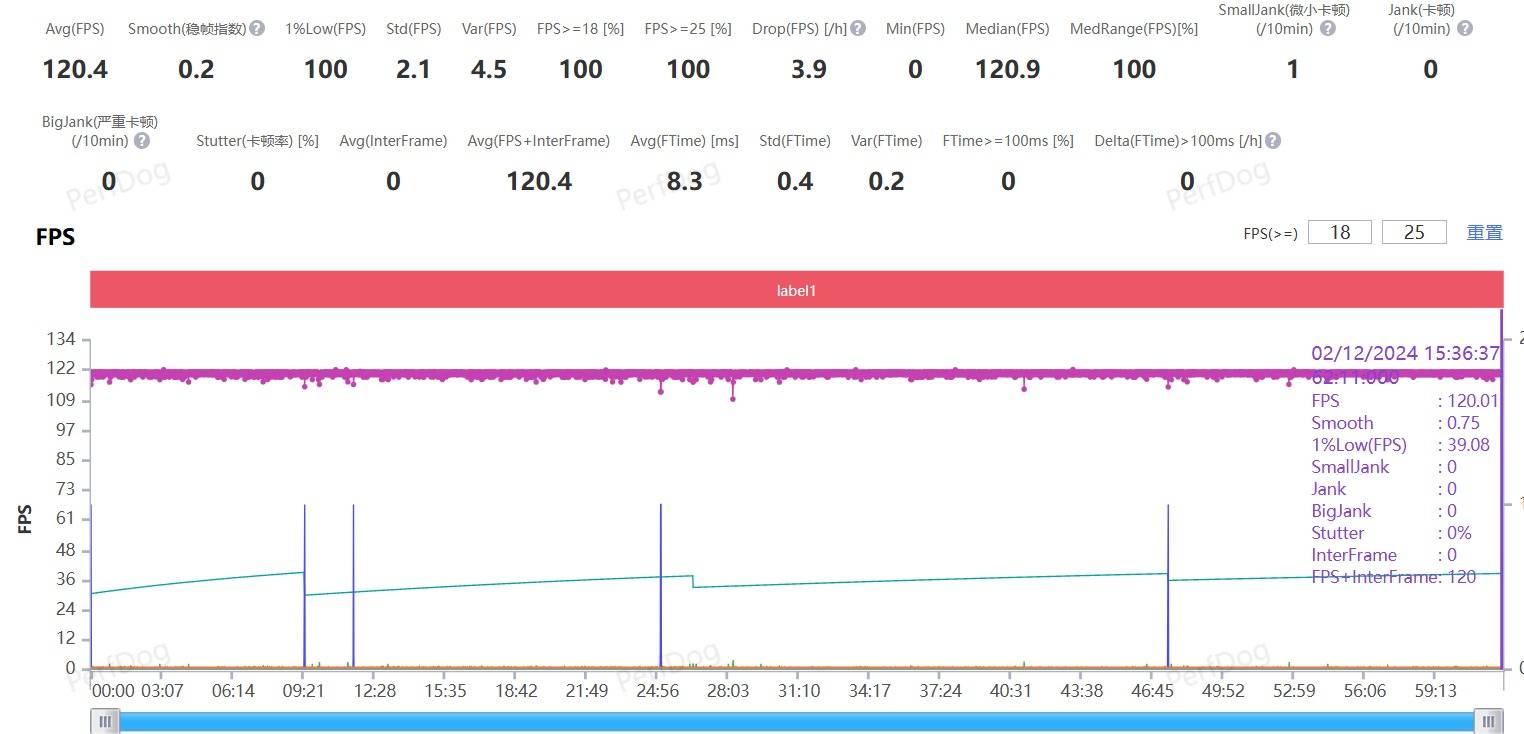This screenshot has width=1524, height=734.
Task: Click the lowest FPS dip point near 28:03
Action: tap(733, 399)
